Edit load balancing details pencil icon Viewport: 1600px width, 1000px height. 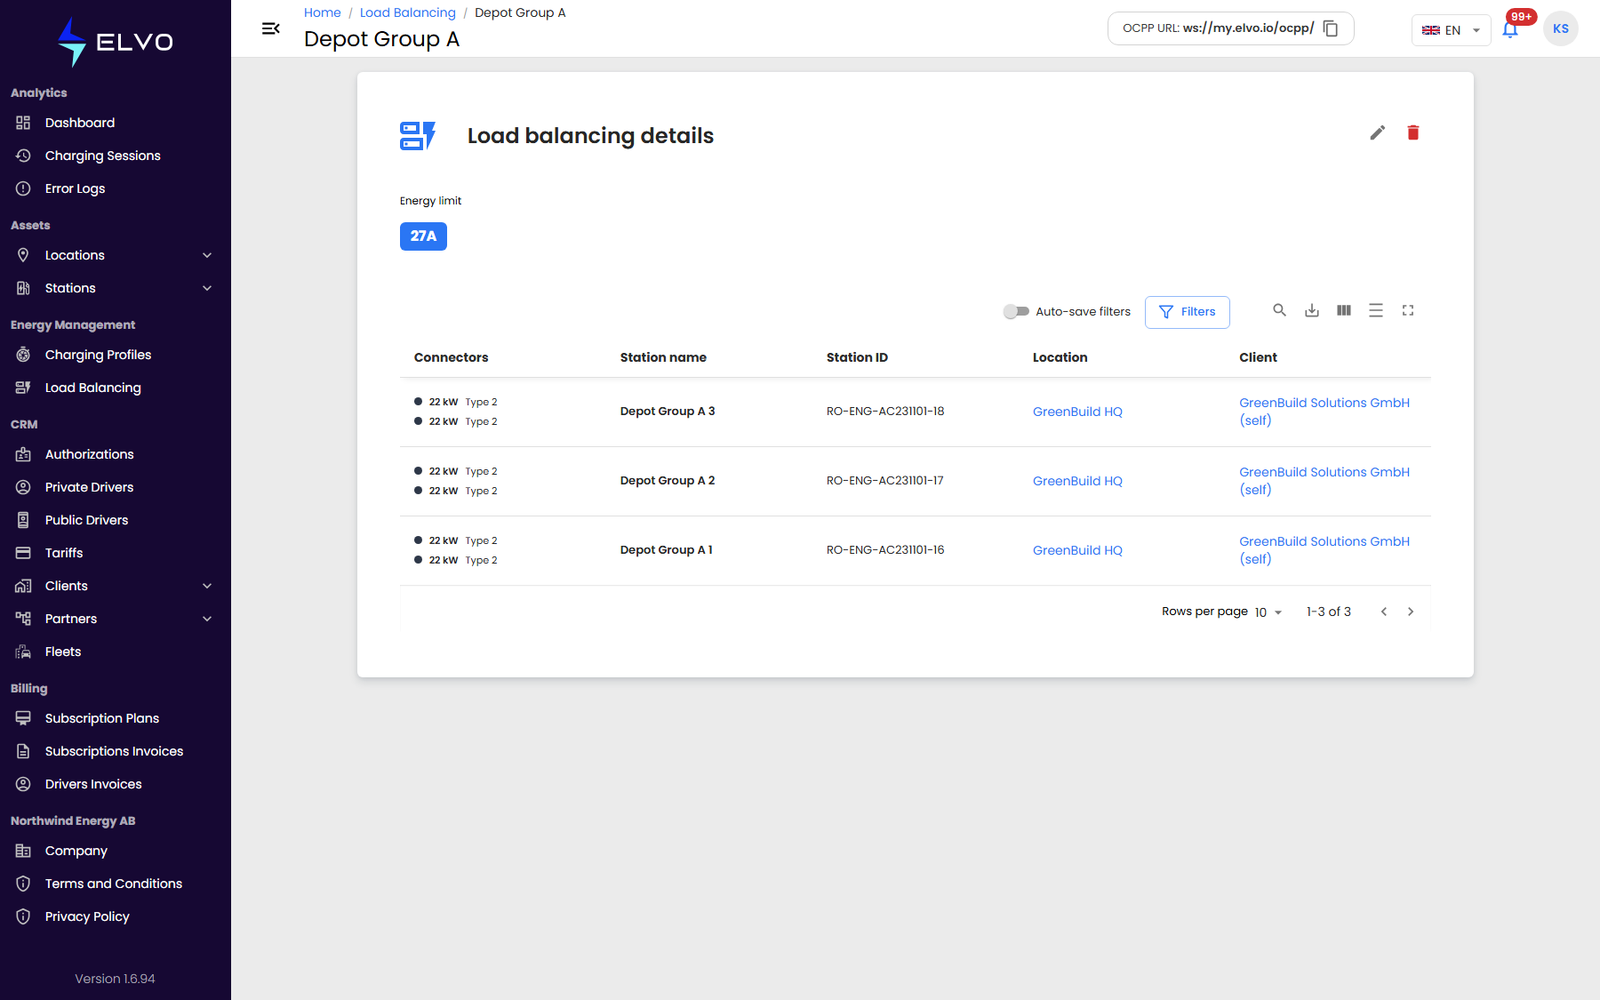[1377, 133]
